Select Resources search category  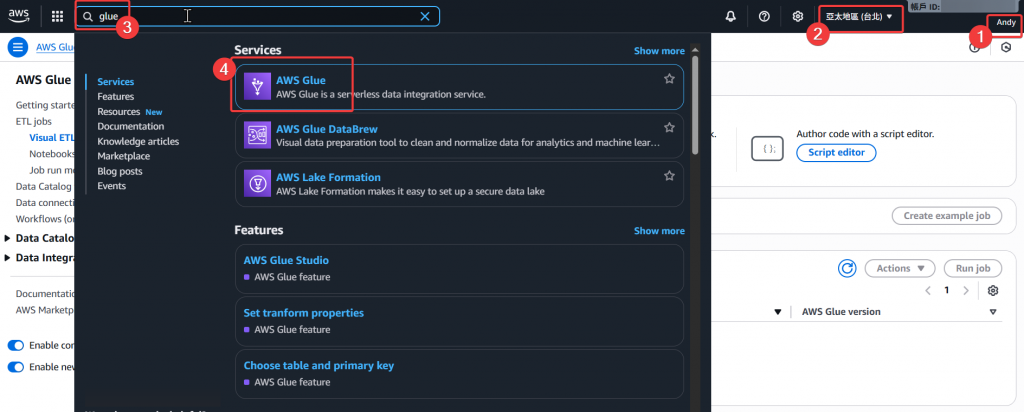119,112
